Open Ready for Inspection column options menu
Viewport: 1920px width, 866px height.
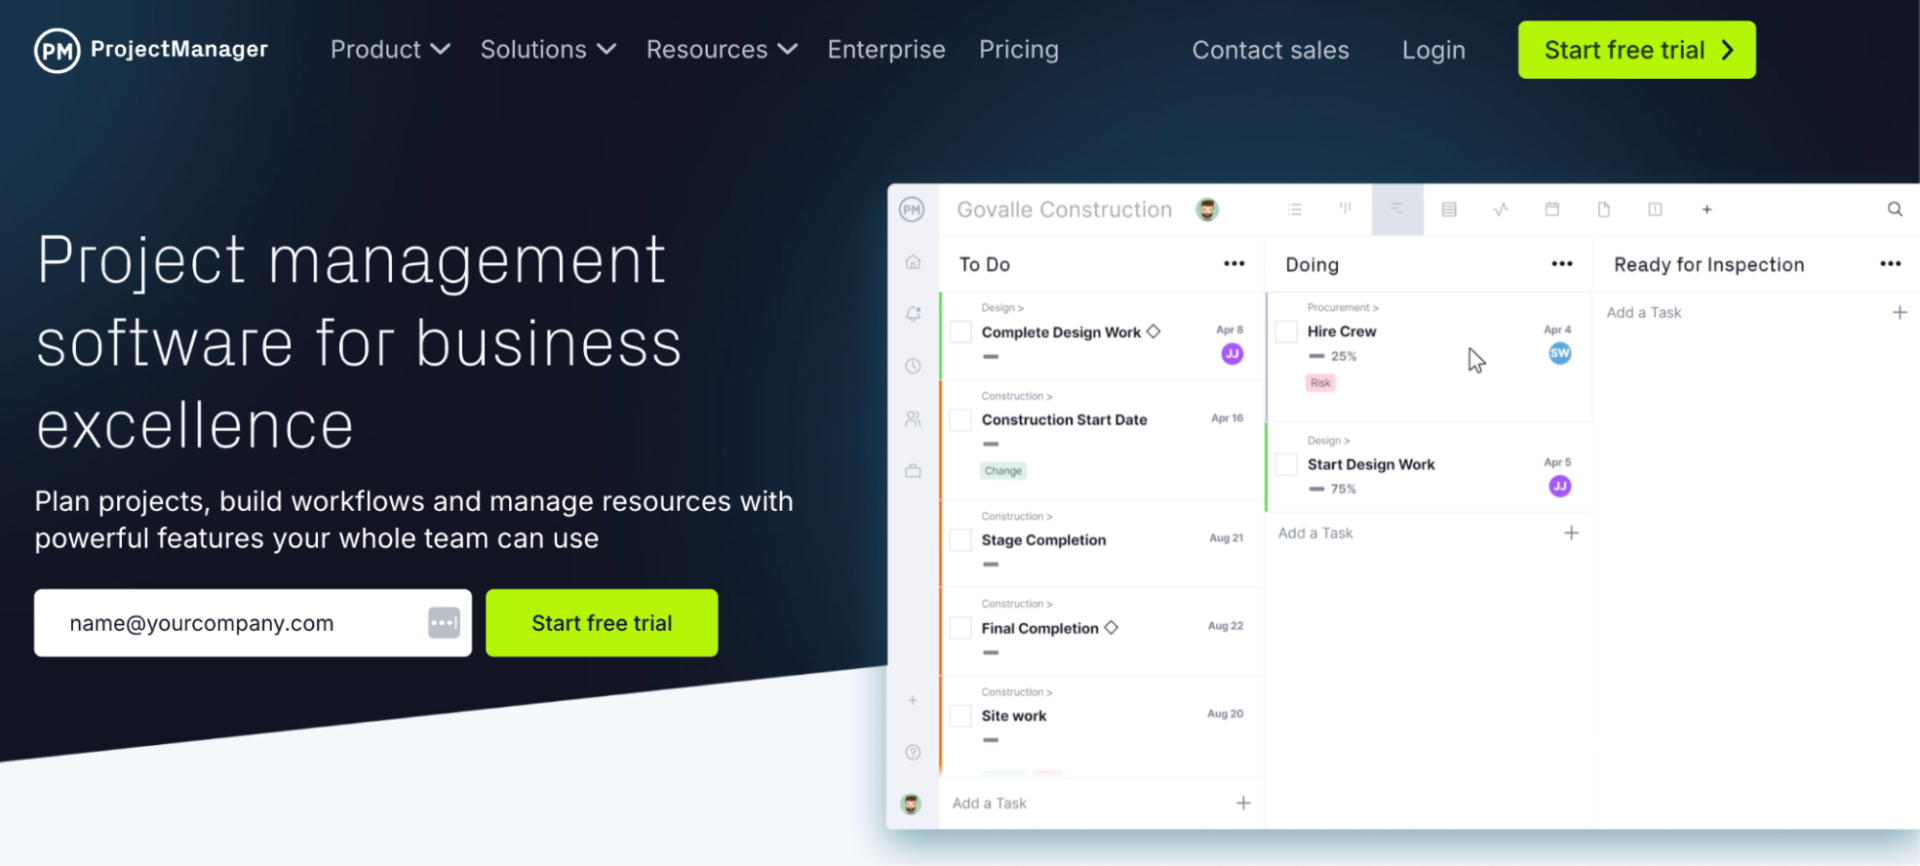pyautogui.click(x=1890, y=264)
